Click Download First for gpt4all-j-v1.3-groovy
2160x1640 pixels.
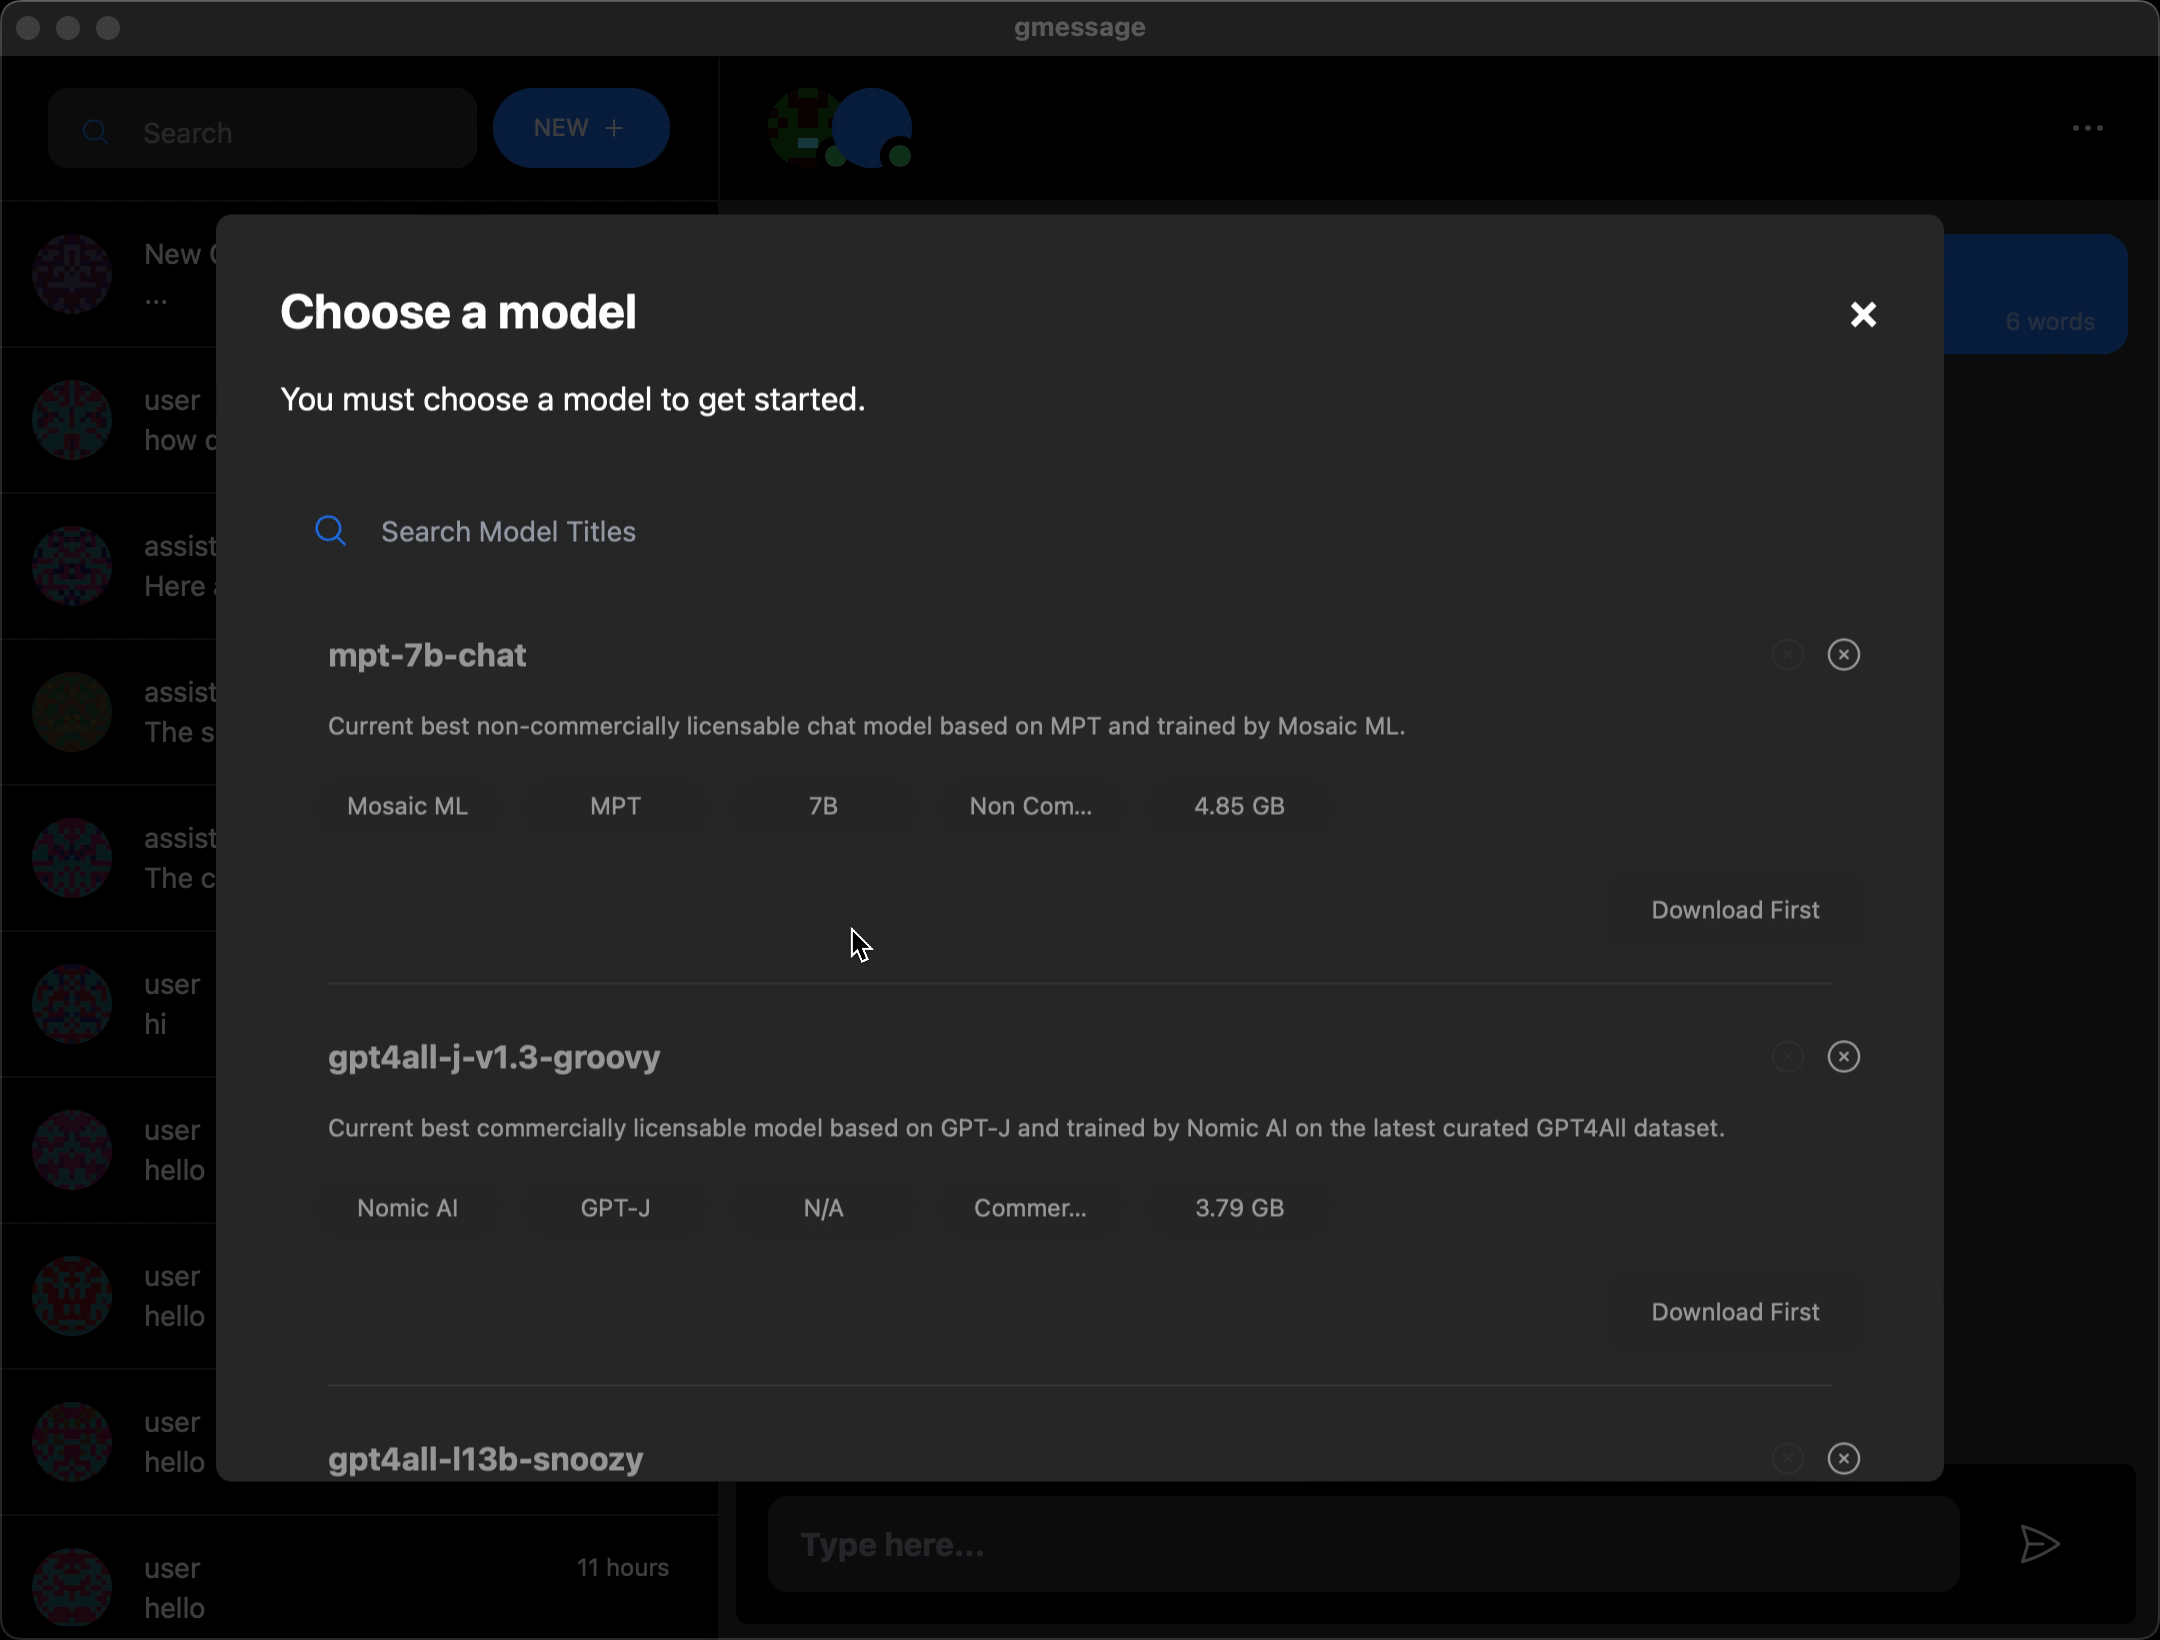click(1735, 1311)
